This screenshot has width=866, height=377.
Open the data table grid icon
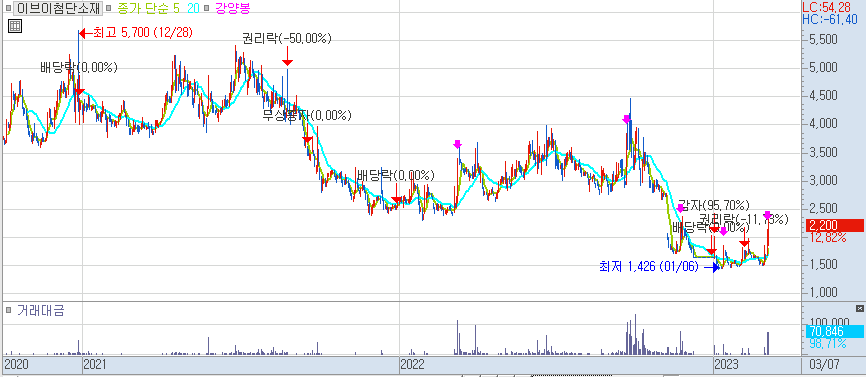click(x=15, y=25)
